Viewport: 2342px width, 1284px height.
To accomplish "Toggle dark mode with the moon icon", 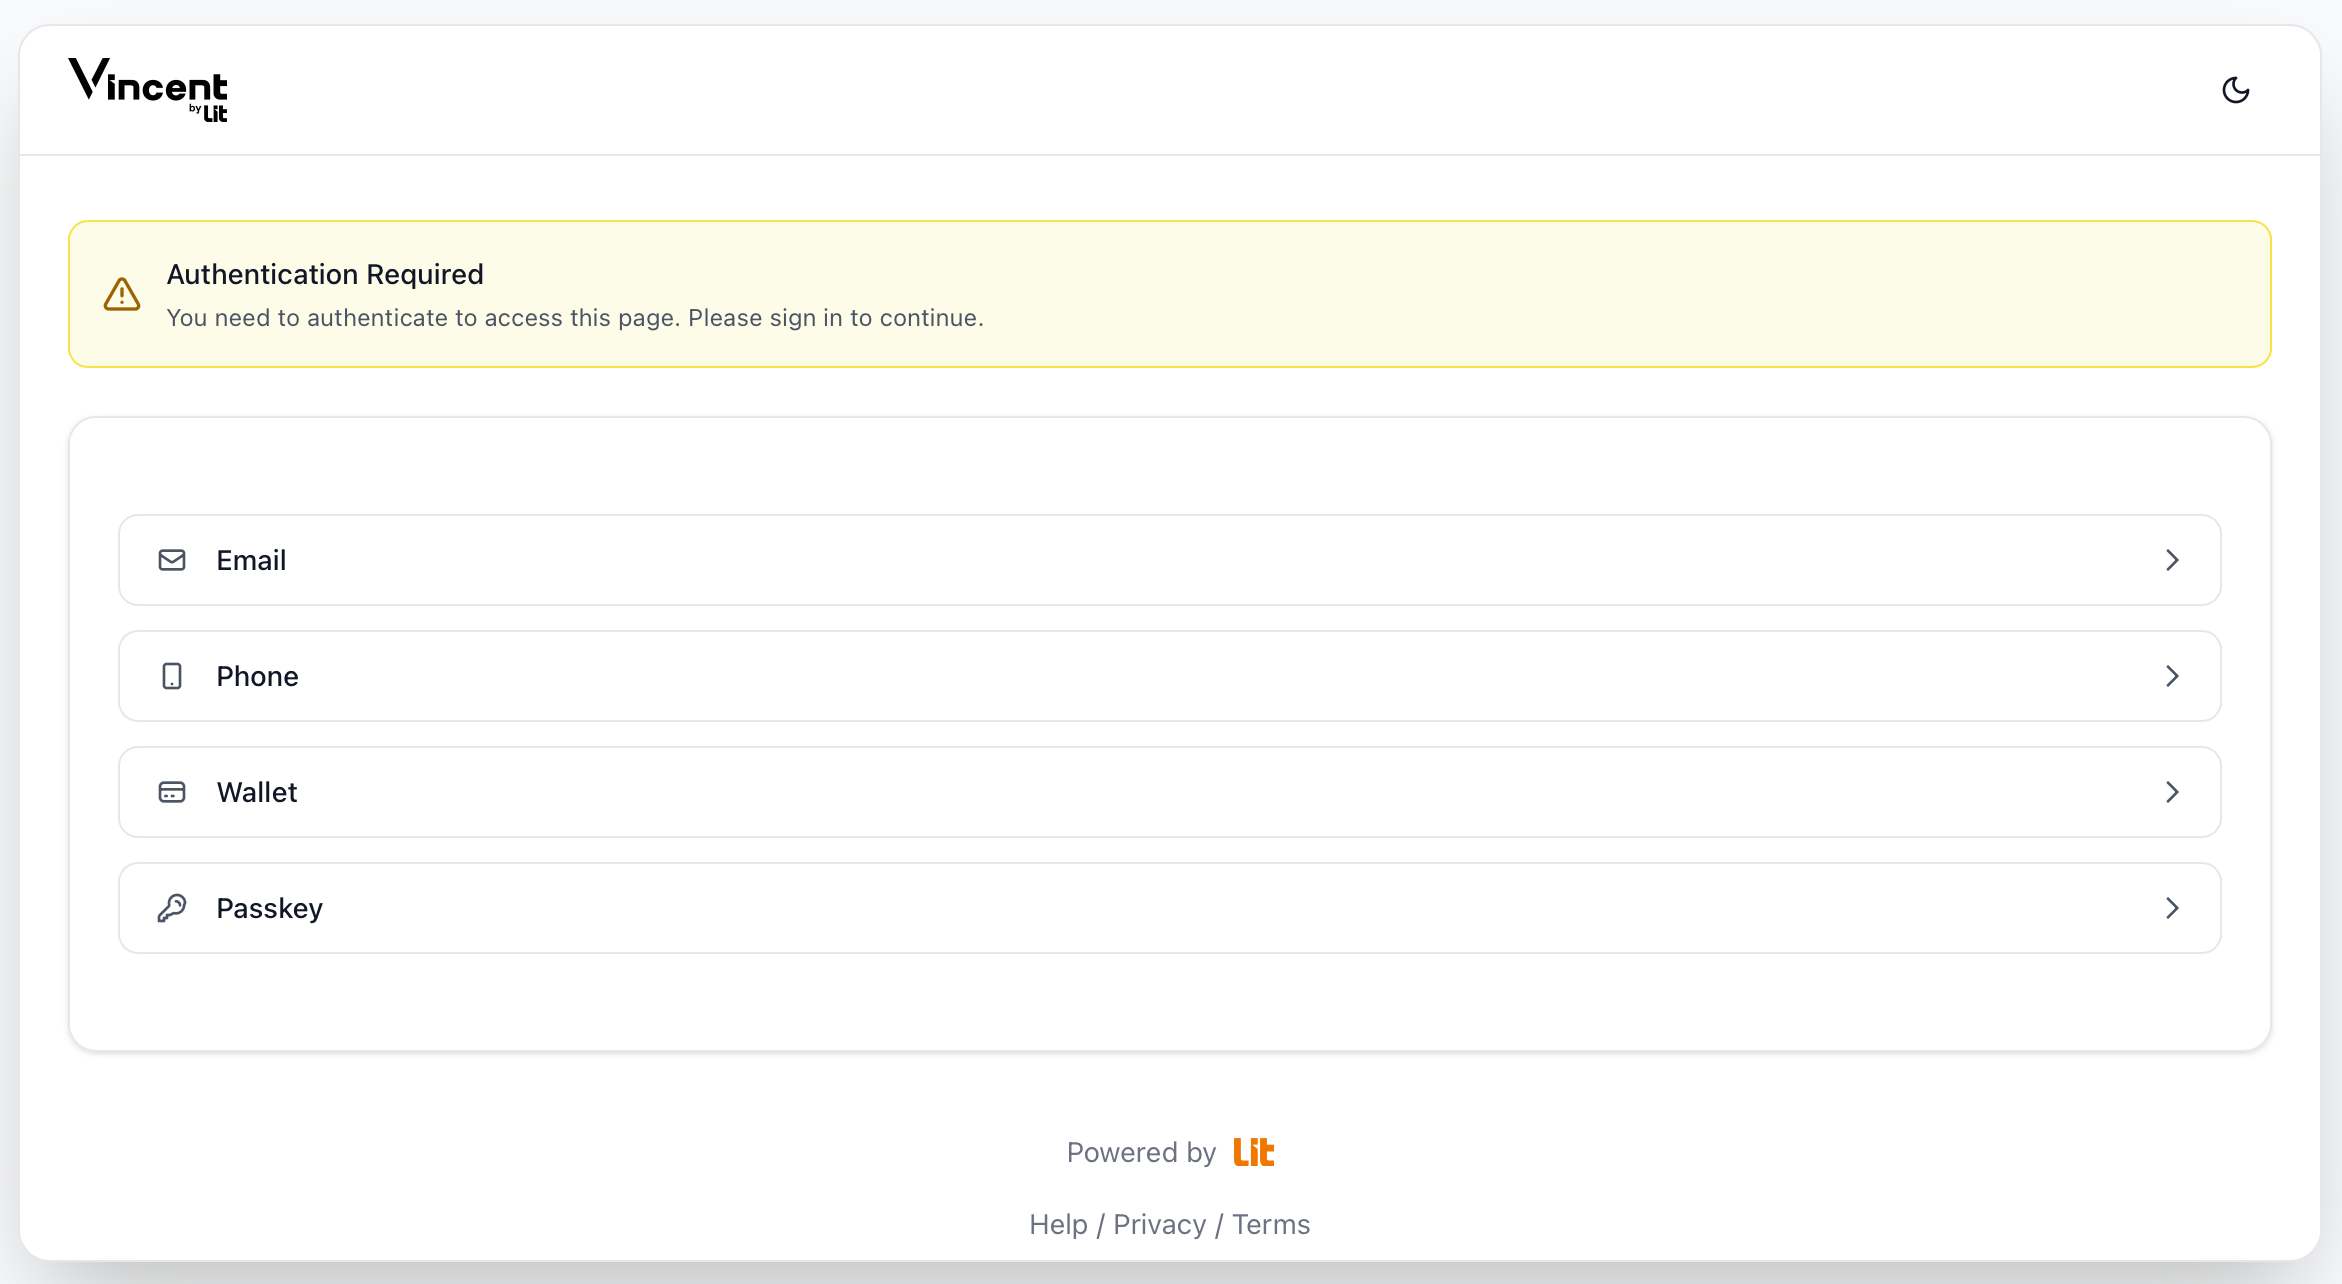I will 2235,90.
